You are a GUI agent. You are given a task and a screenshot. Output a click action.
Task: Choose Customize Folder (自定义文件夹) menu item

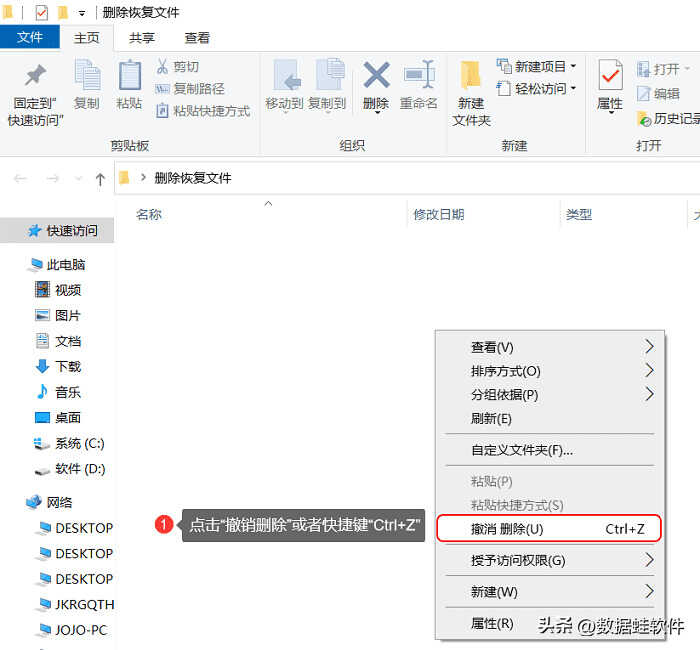tap(550, 450)
